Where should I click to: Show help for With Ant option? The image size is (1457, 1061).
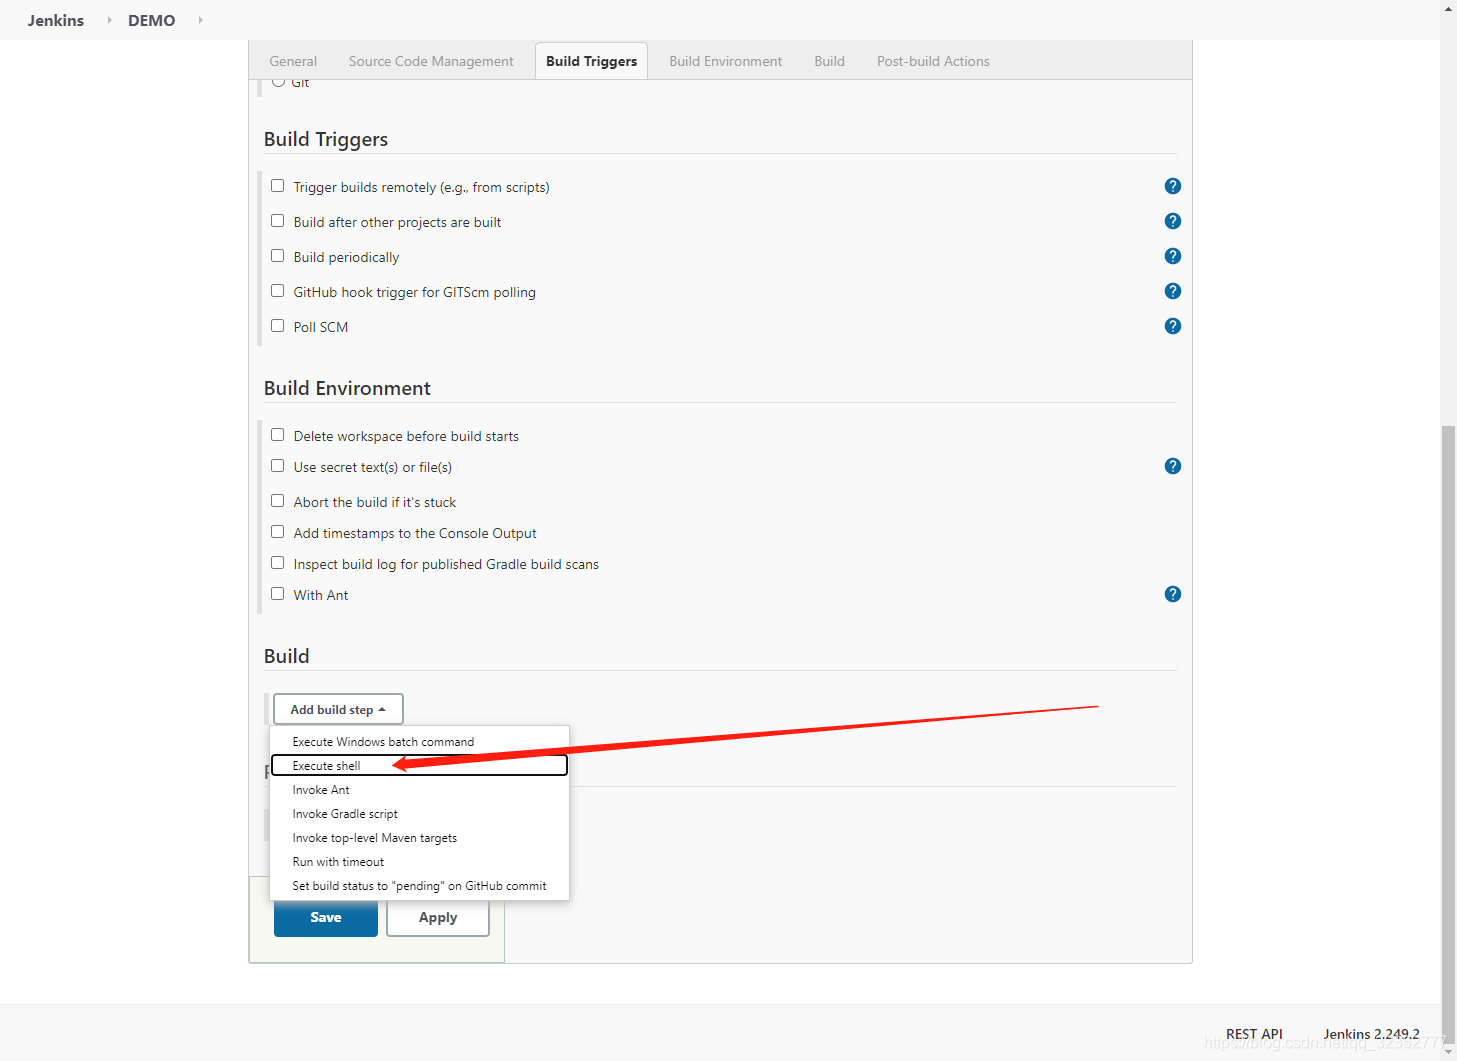(1173, 594)
